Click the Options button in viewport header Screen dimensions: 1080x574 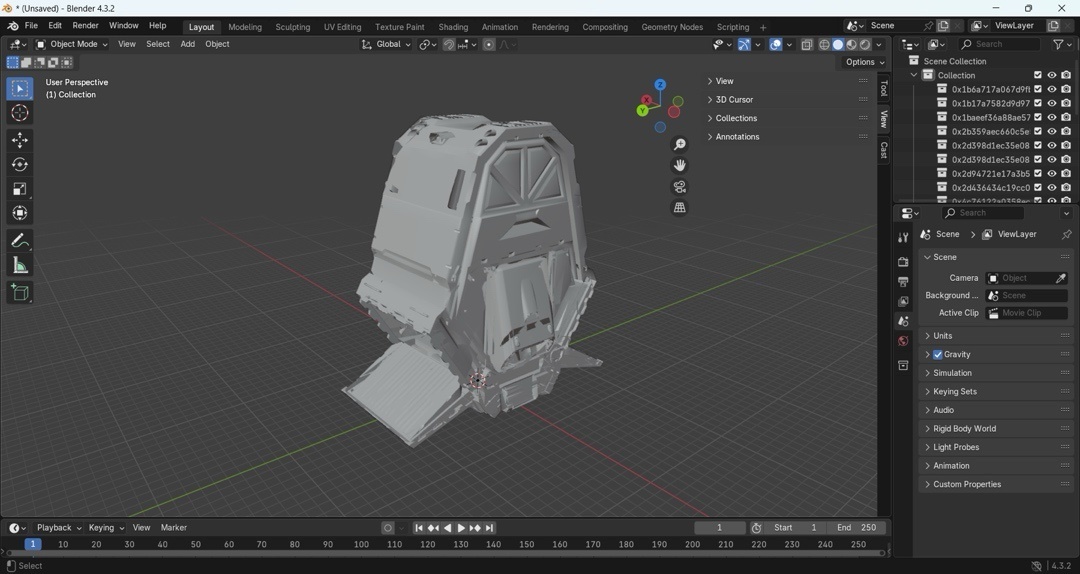(x=863, y=62)
